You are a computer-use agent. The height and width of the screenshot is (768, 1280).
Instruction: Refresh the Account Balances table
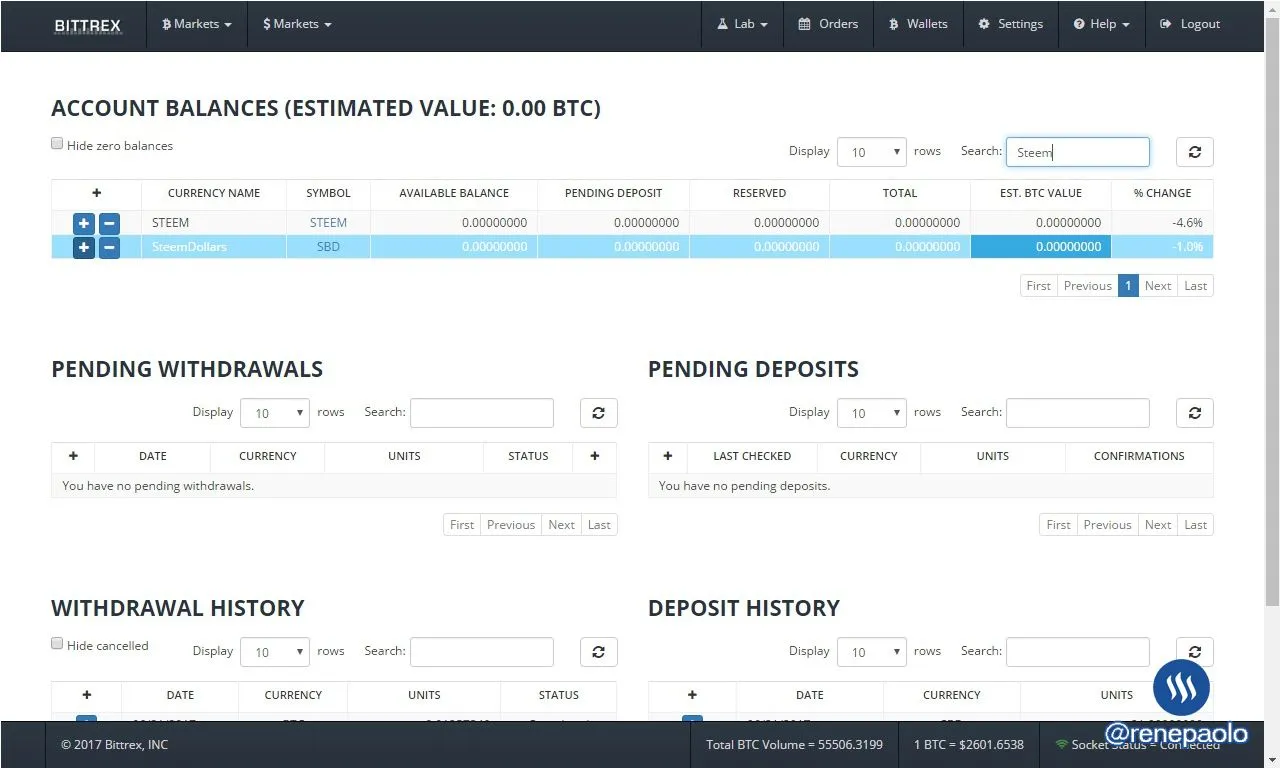tap(1195, 152)
